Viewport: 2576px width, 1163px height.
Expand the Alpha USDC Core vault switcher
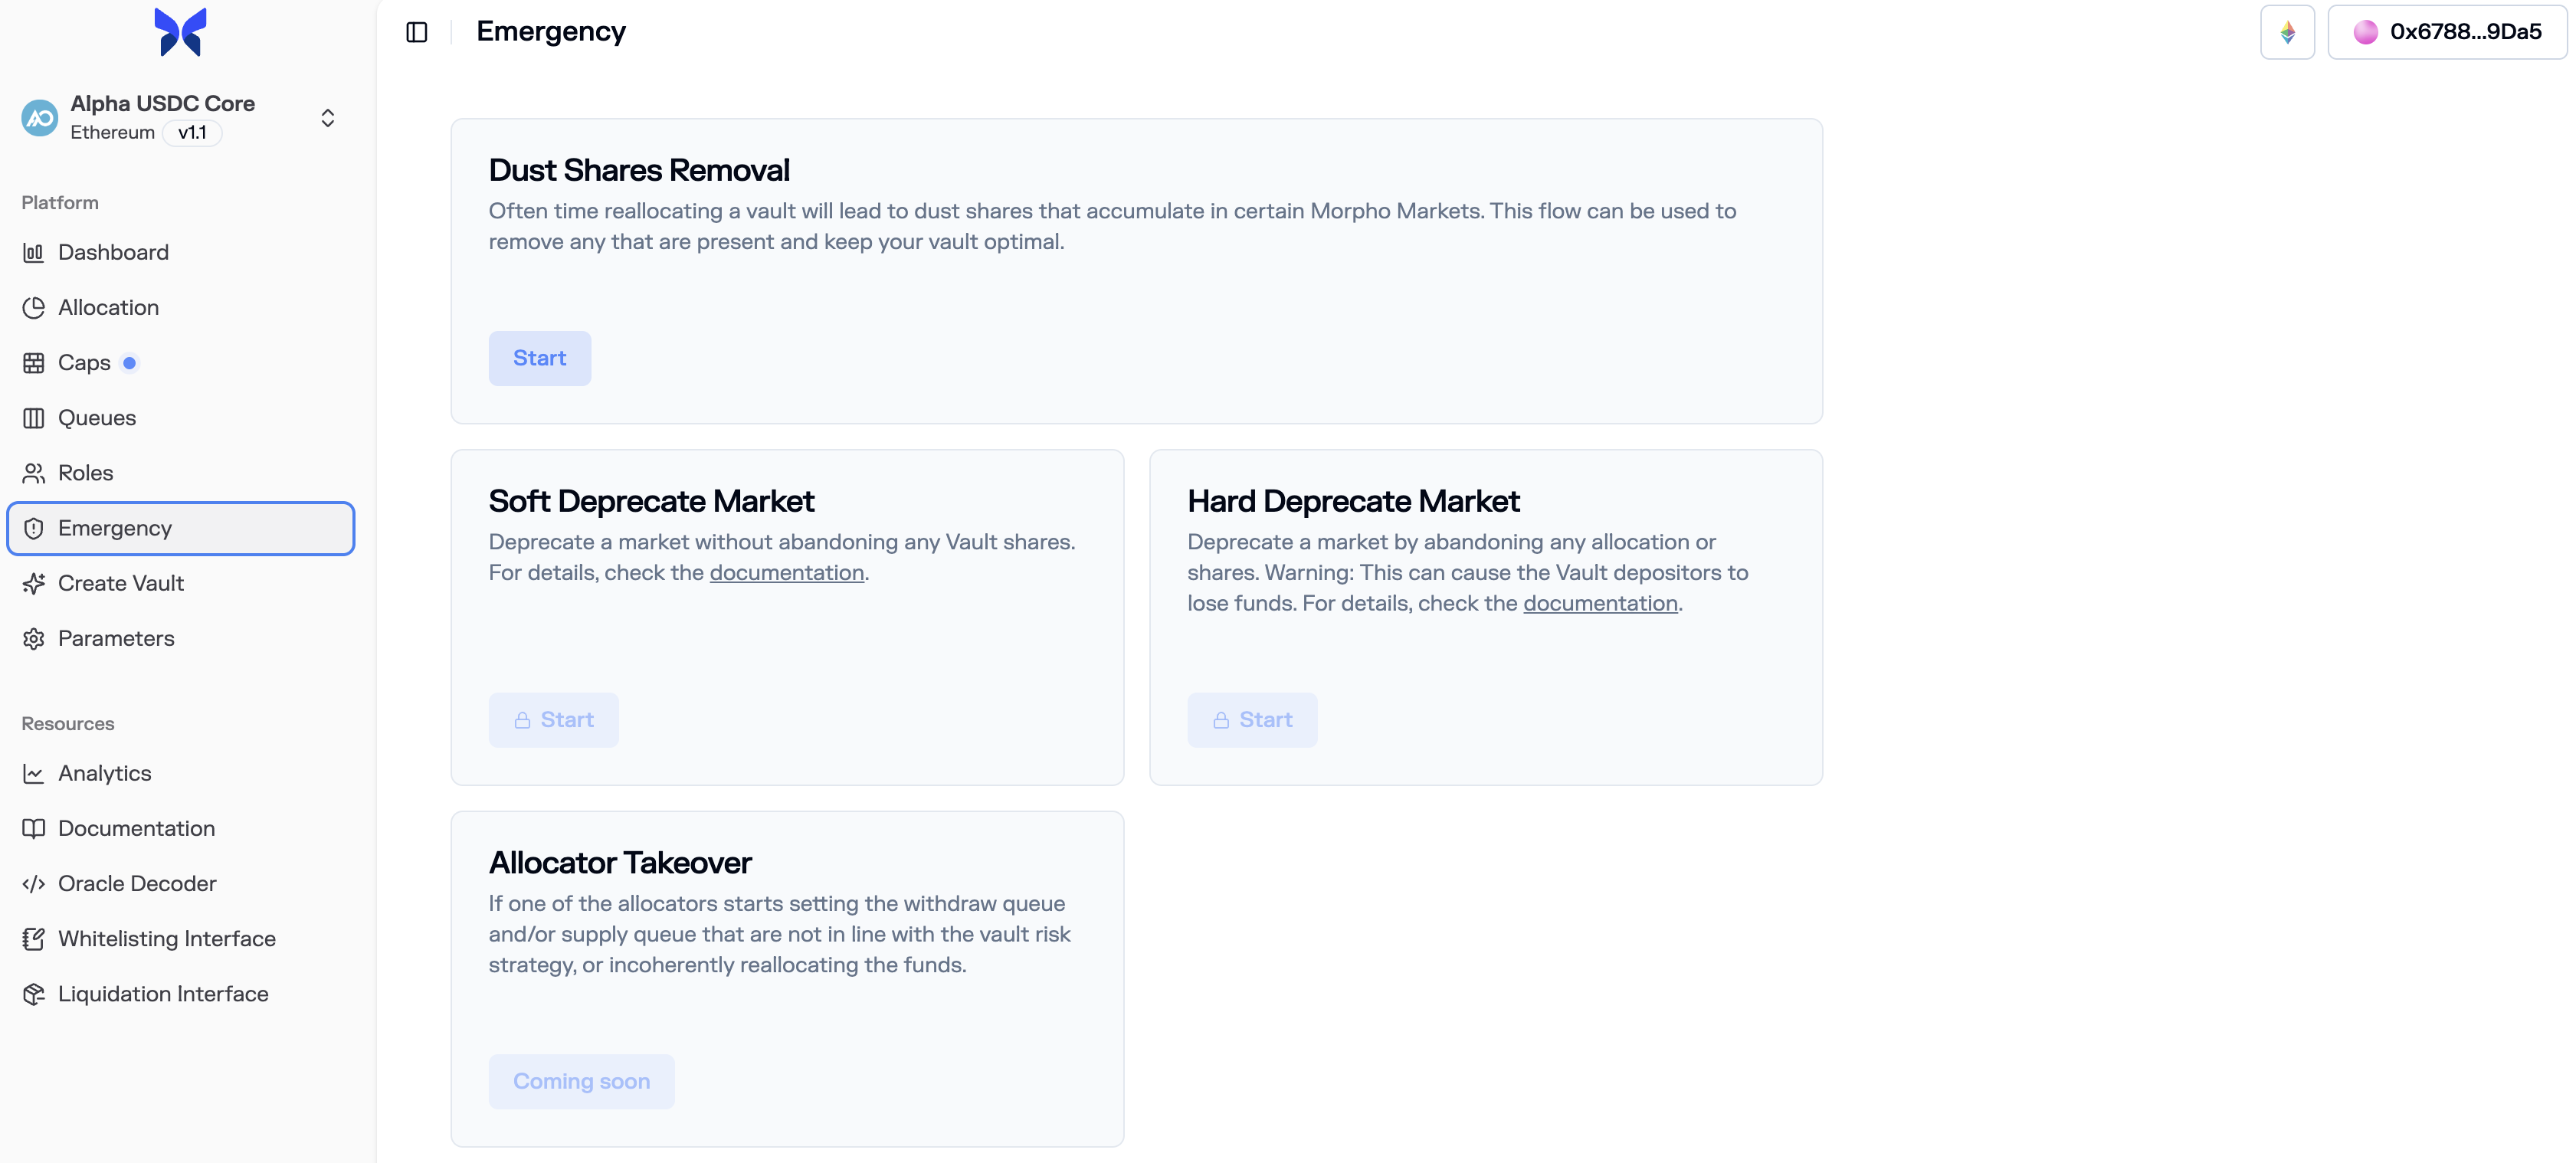327,118
